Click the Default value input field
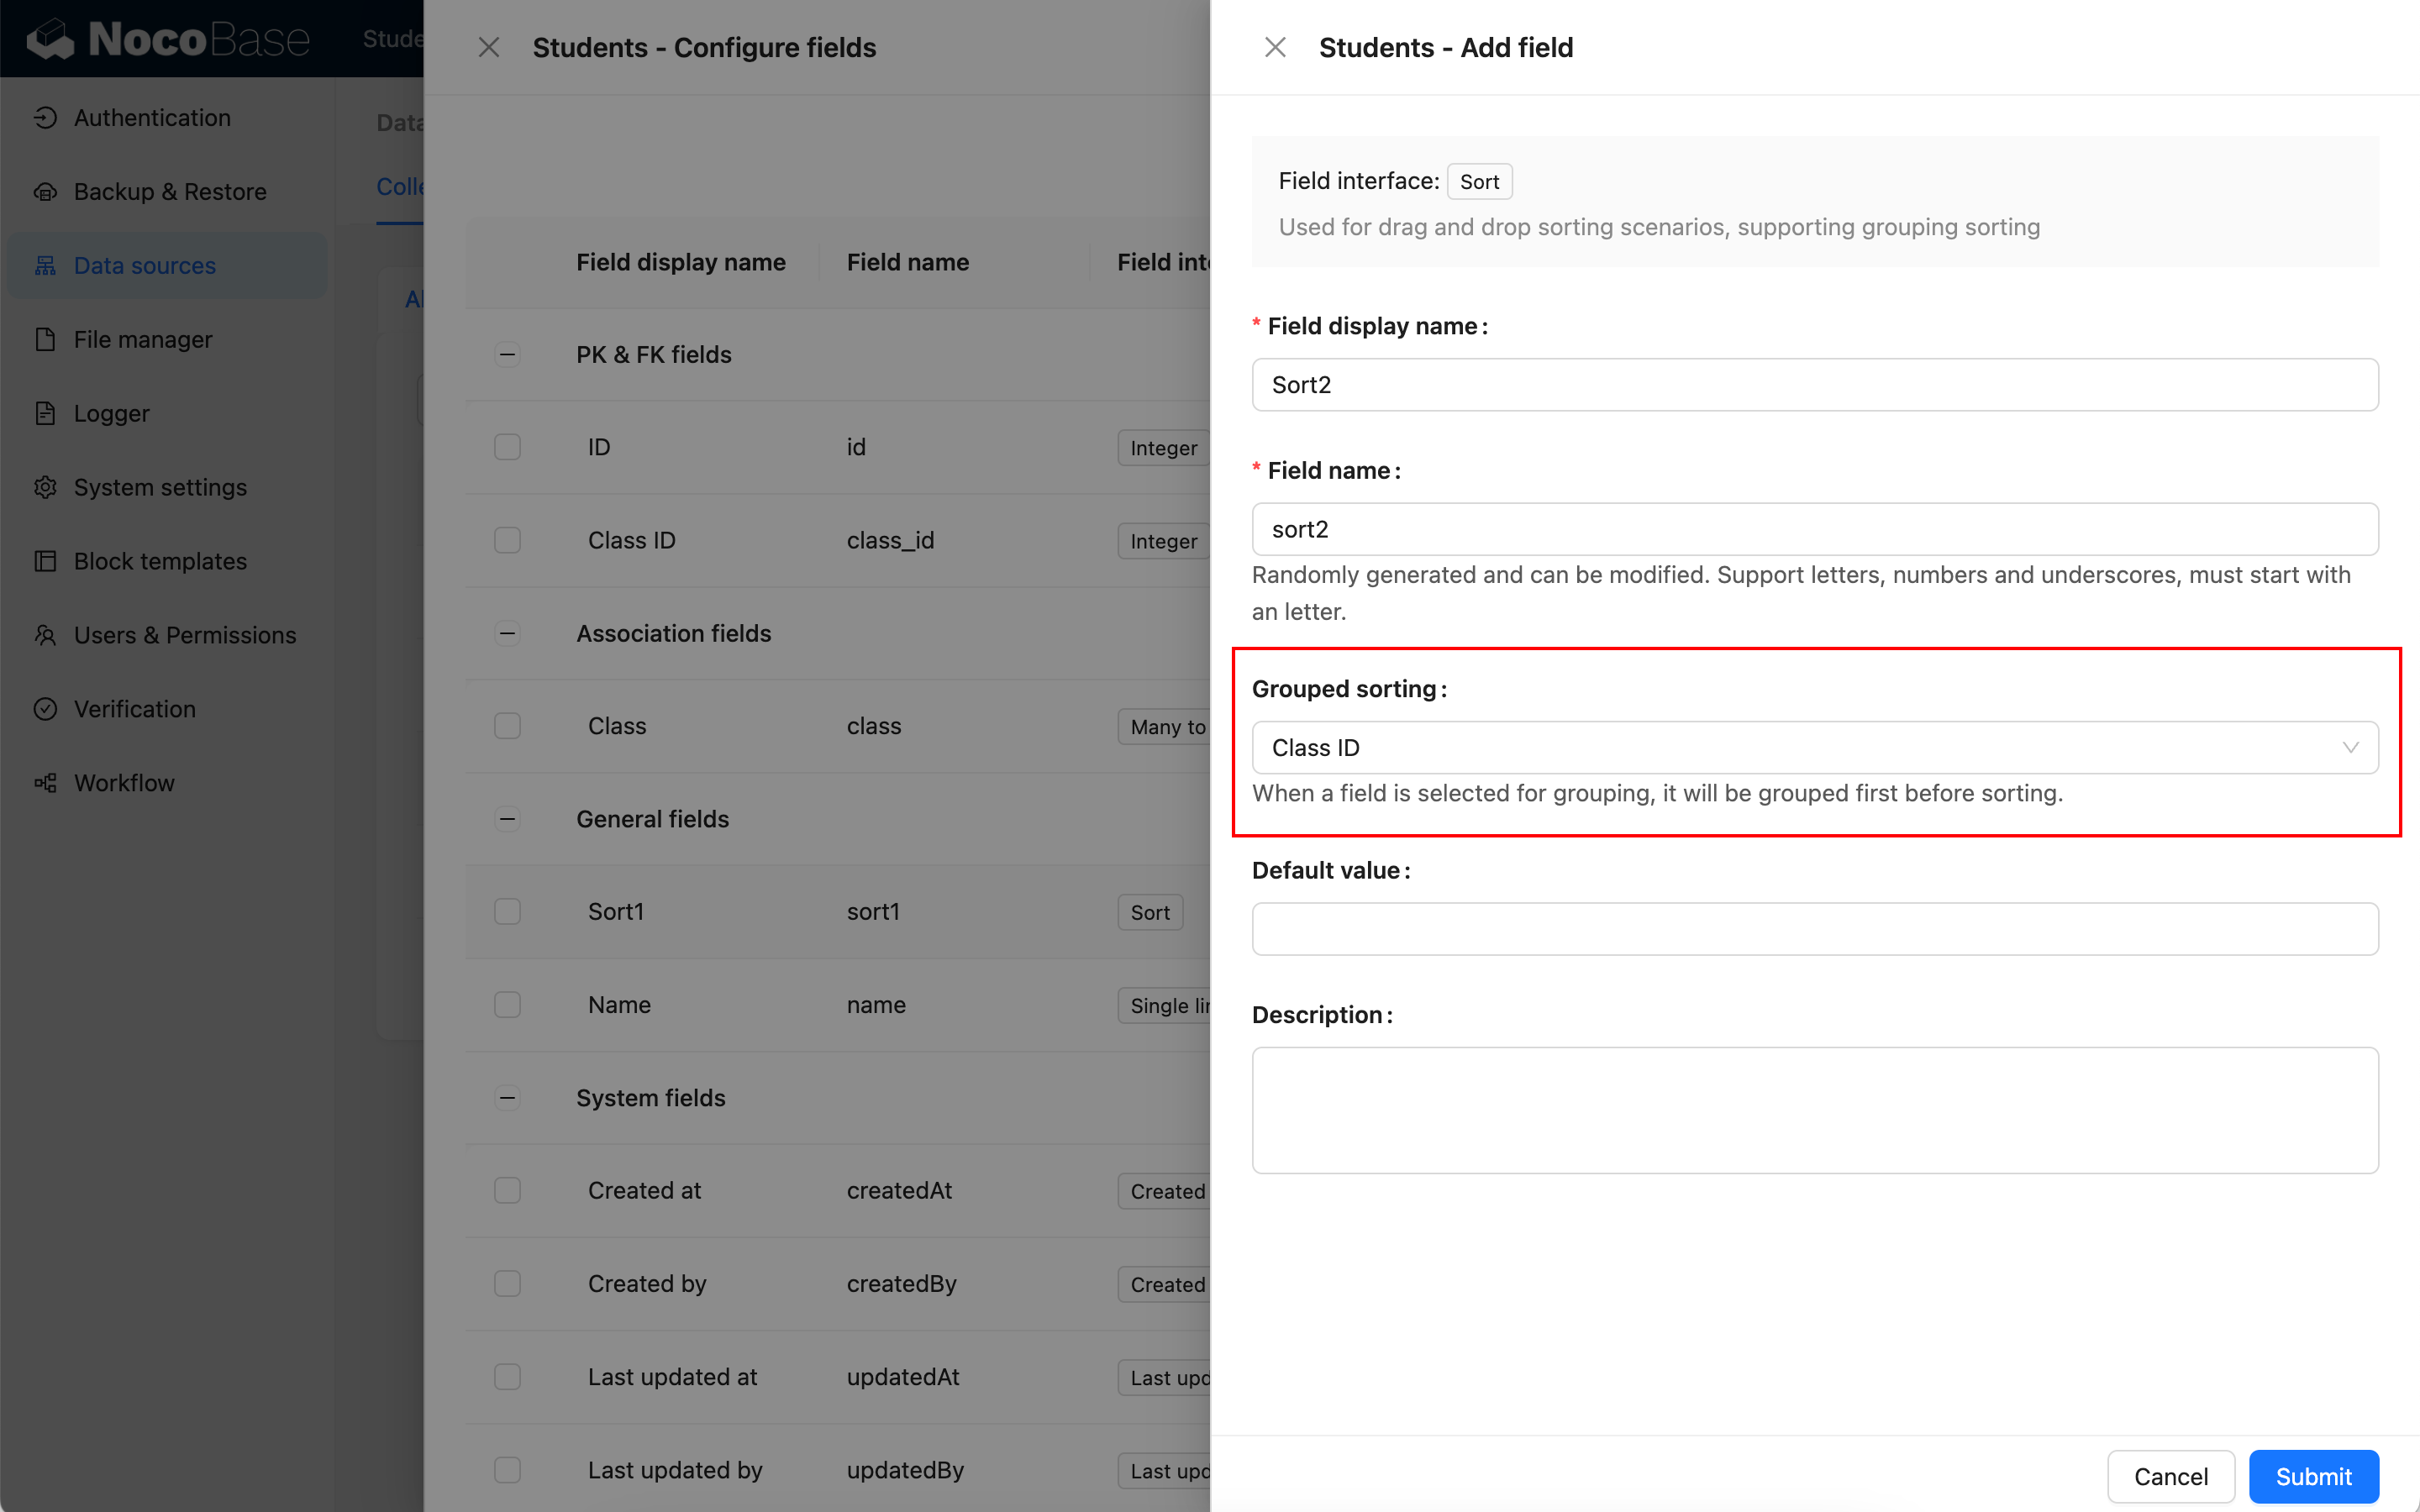This screenshot has height=1512, width=2420. [x=1814, y=929]
